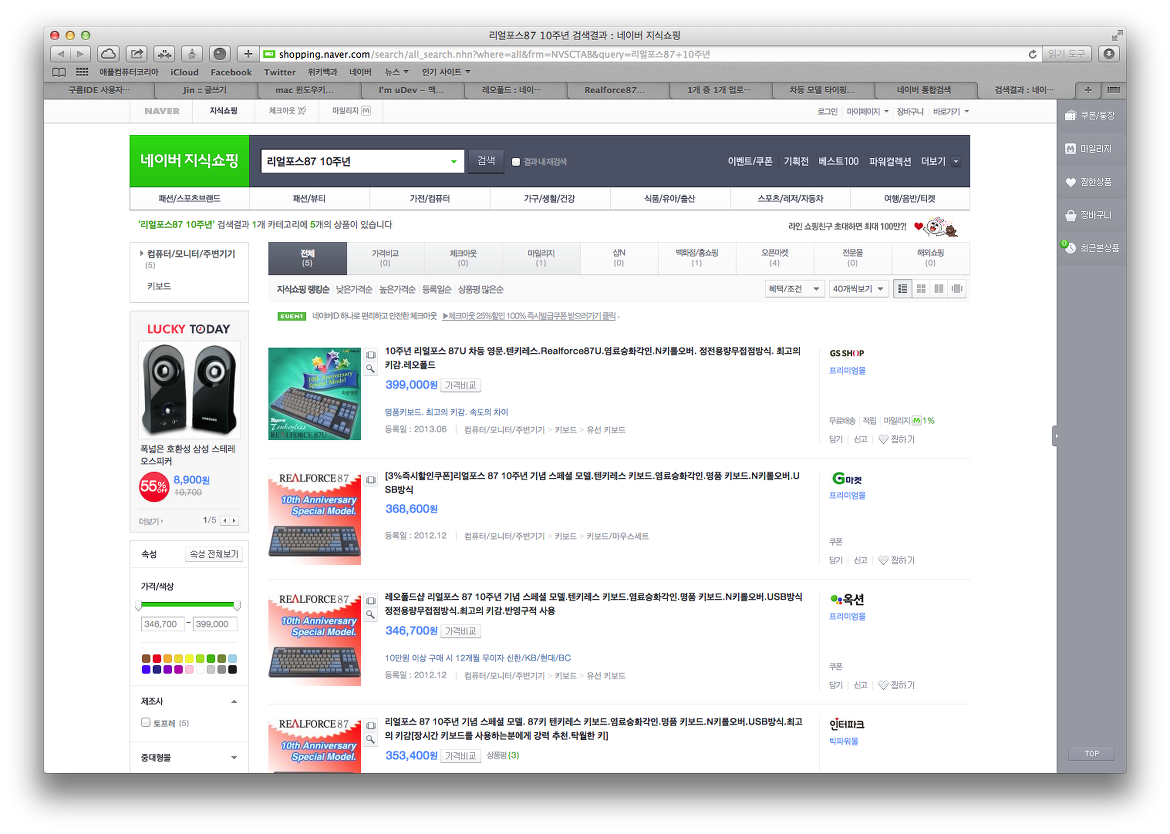This screenshot has height=834, width=1170.
Task: Select the 백화점/홈쇼핑 tab
Action: [x=697, y=258]
